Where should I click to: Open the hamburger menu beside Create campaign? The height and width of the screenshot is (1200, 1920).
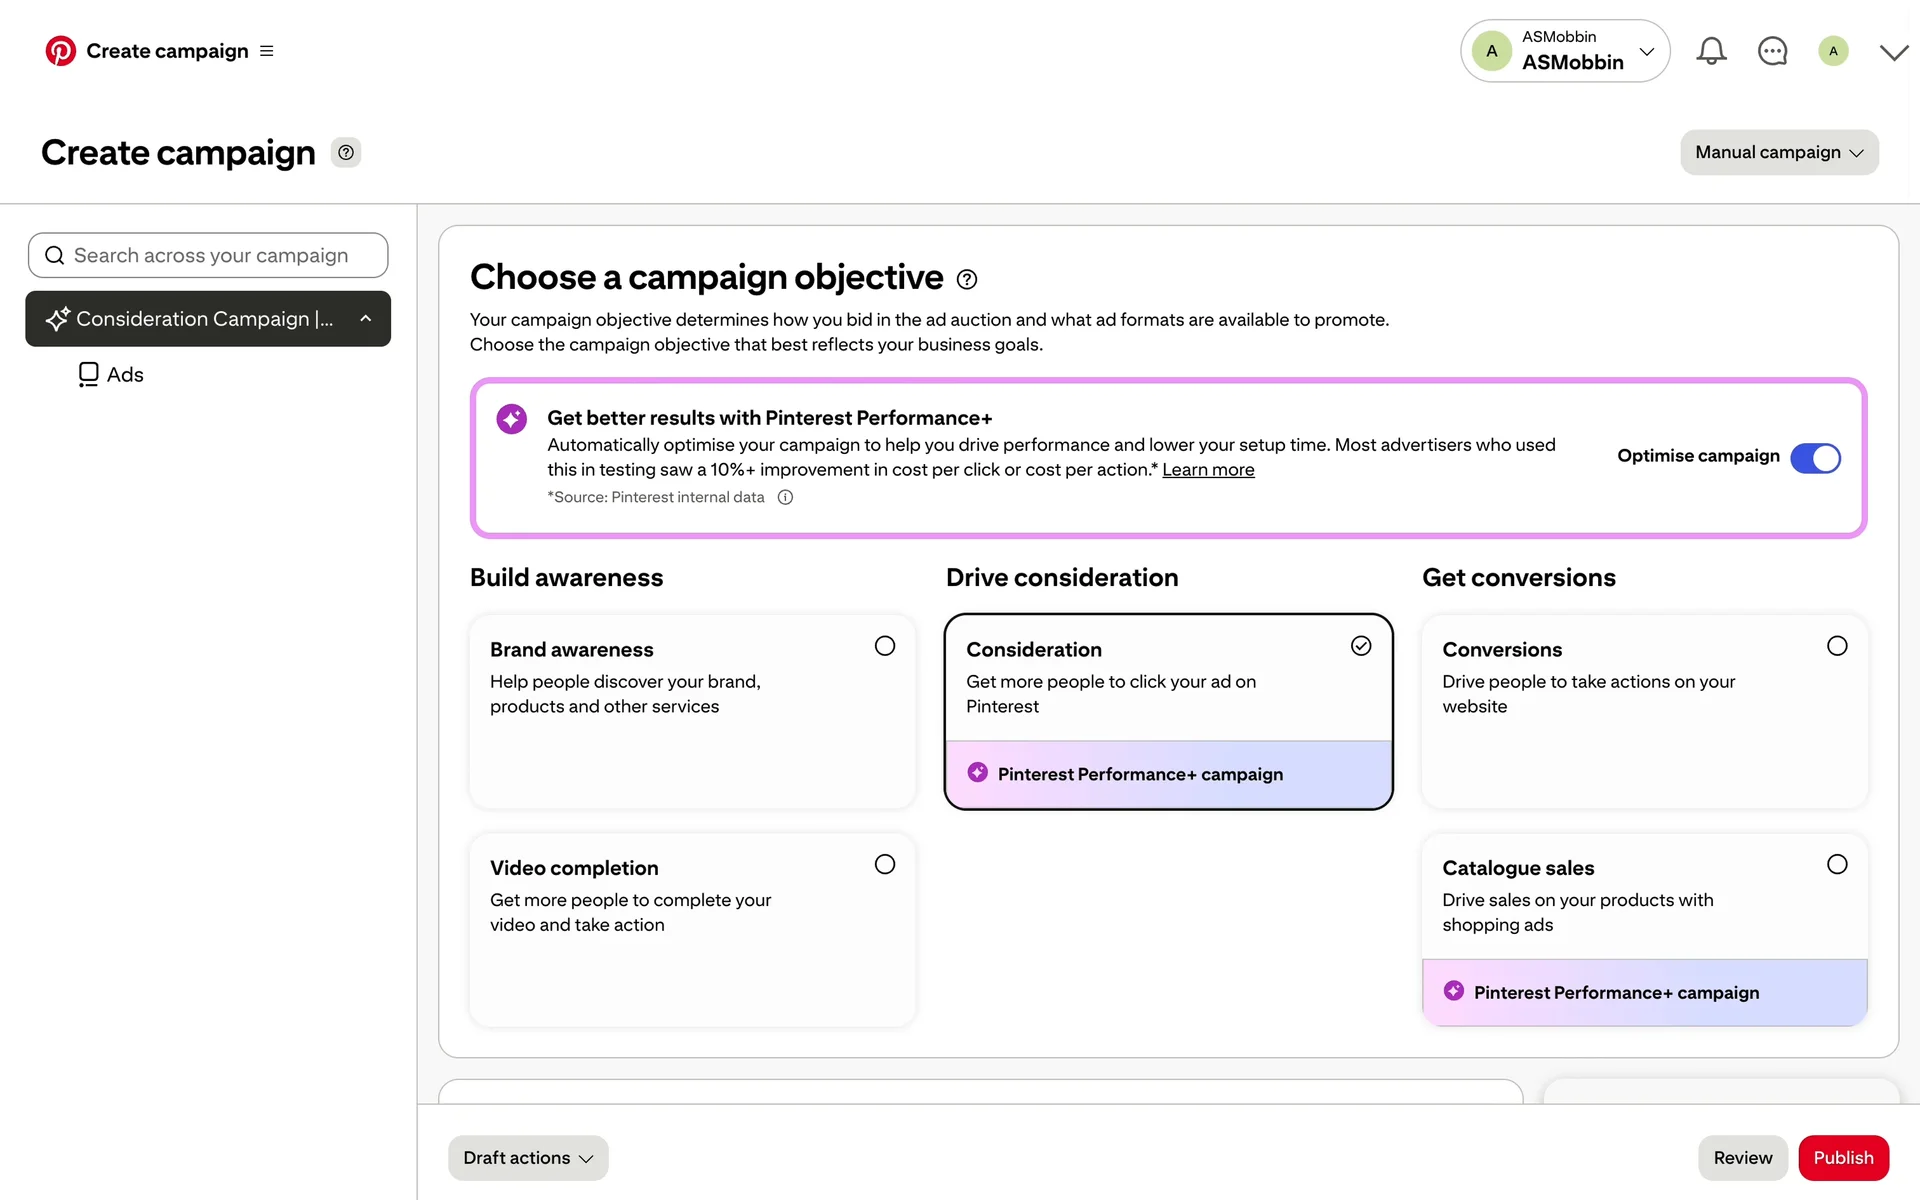[x=267, y=51]
